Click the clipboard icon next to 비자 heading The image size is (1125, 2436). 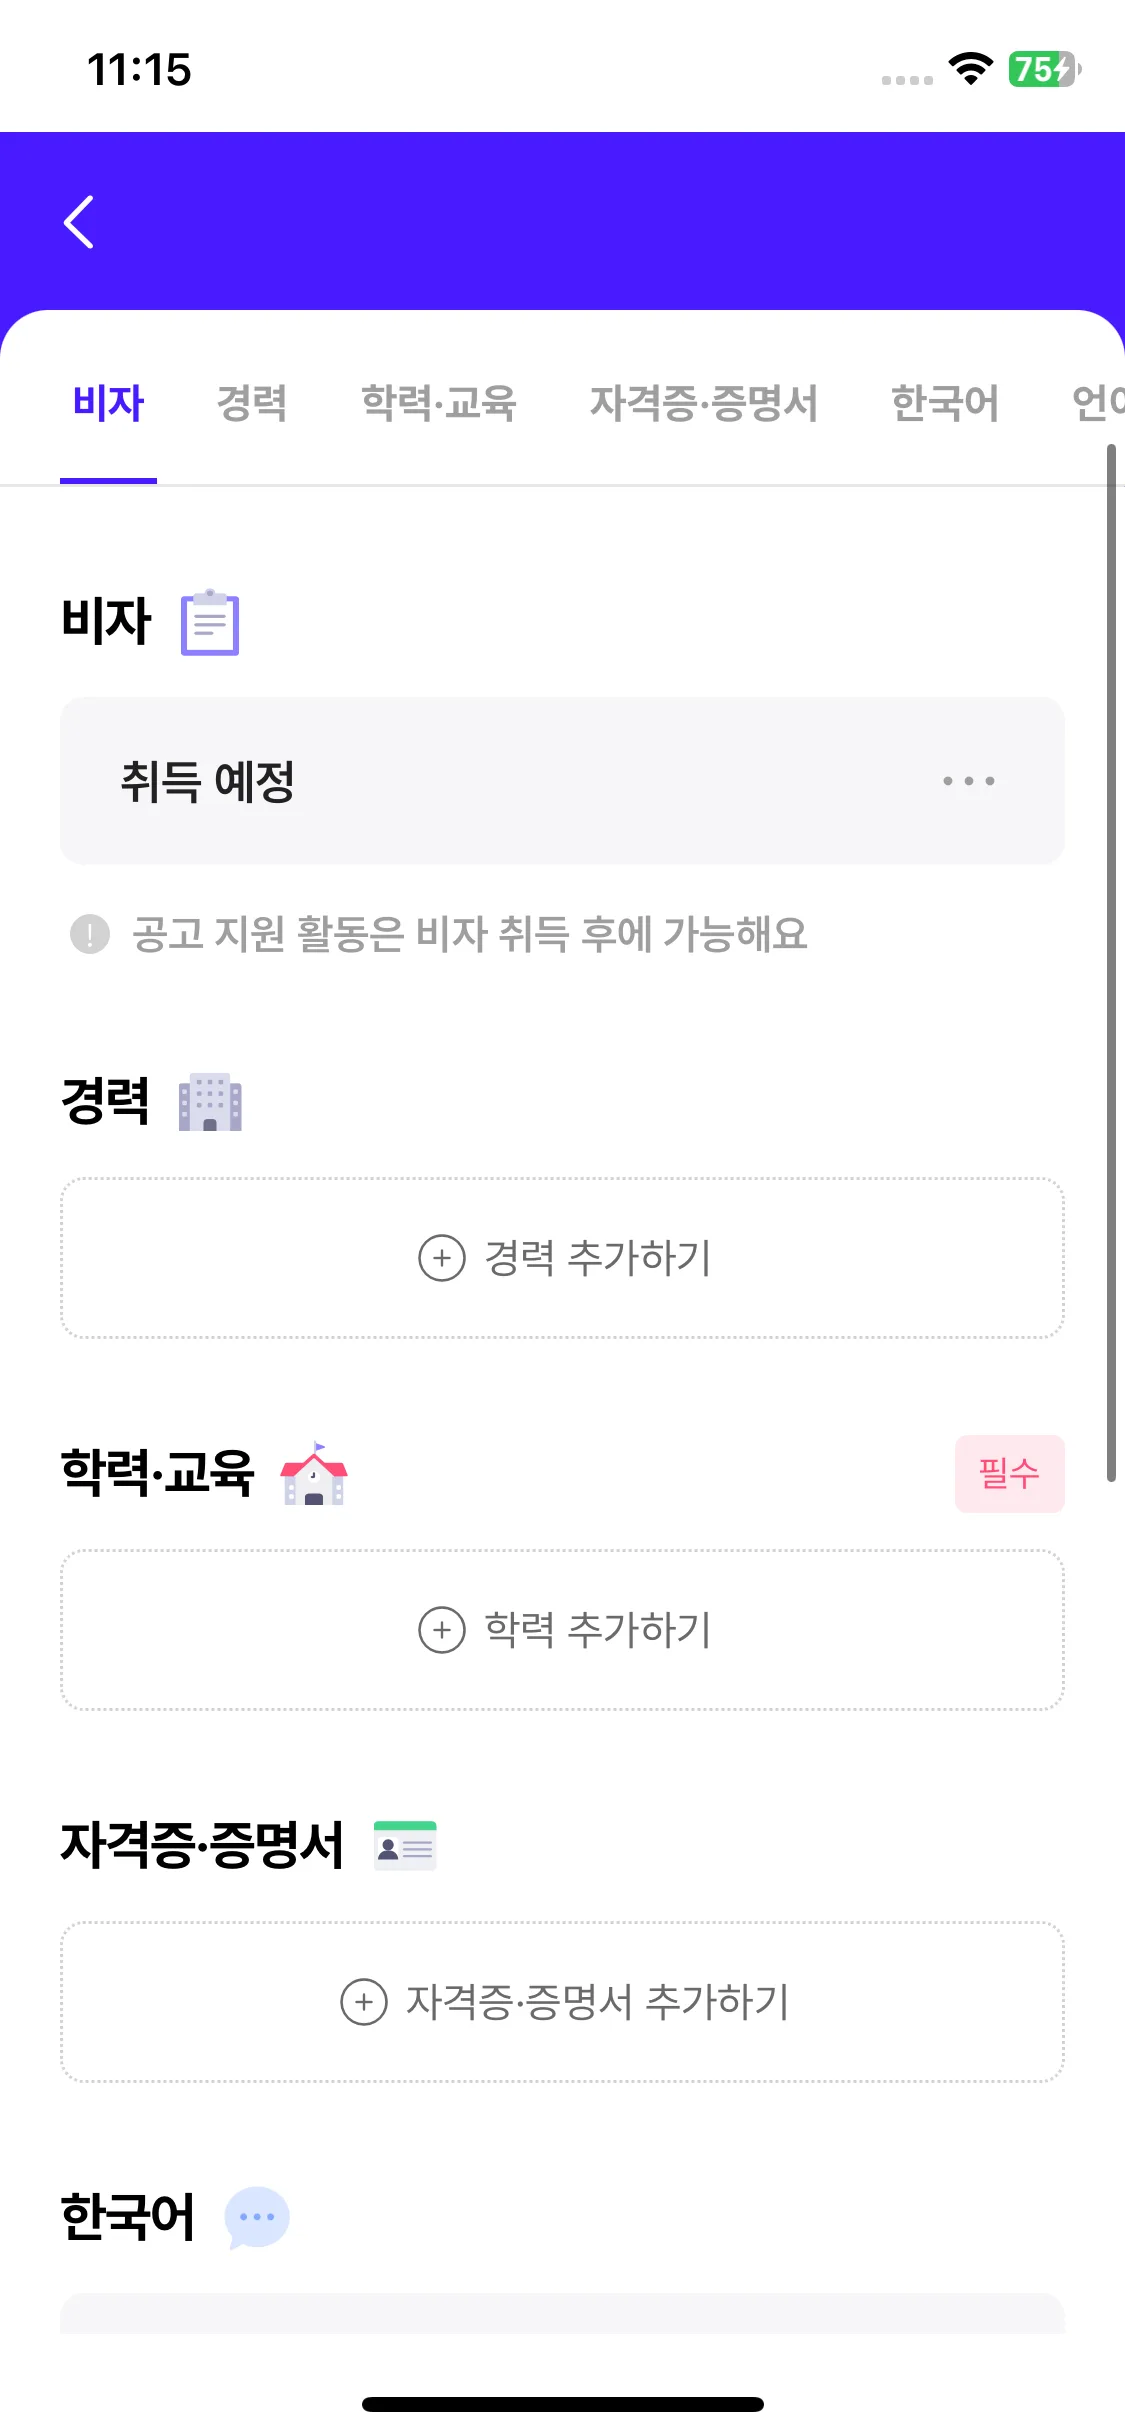tap(210, 622)
